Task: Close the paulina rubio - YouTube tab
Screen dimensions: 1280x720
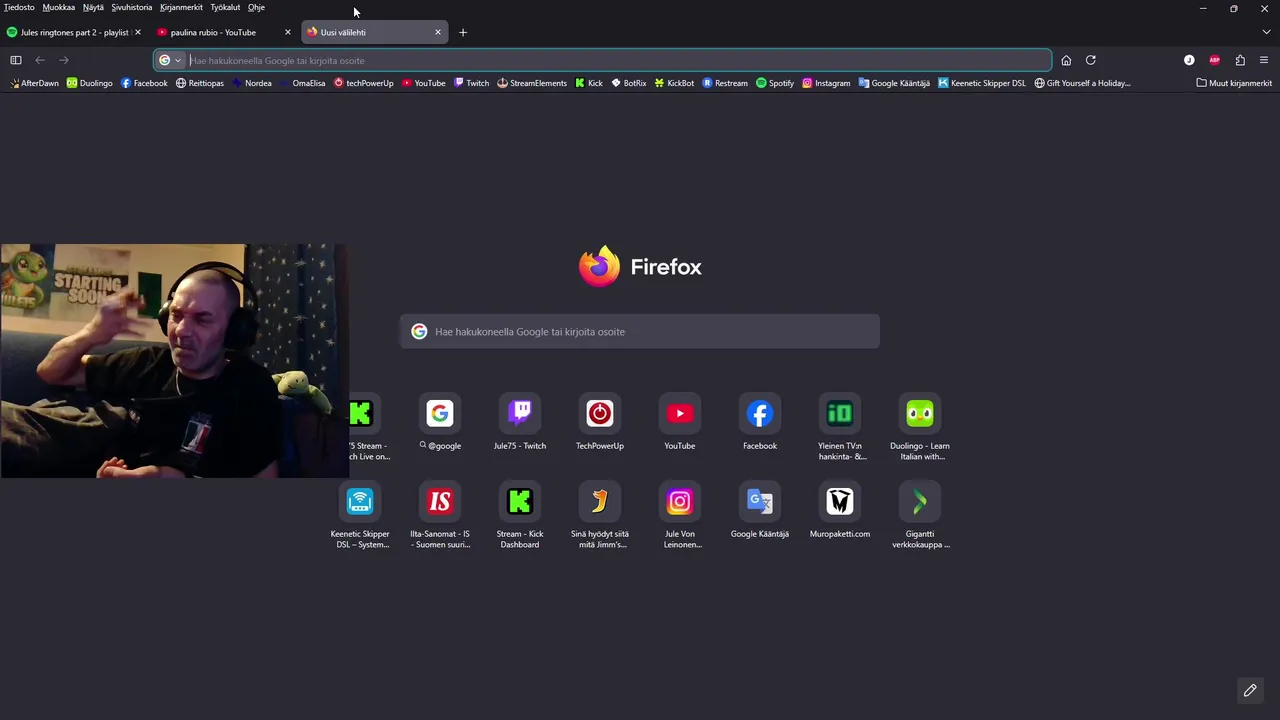Action: [288, 32]
